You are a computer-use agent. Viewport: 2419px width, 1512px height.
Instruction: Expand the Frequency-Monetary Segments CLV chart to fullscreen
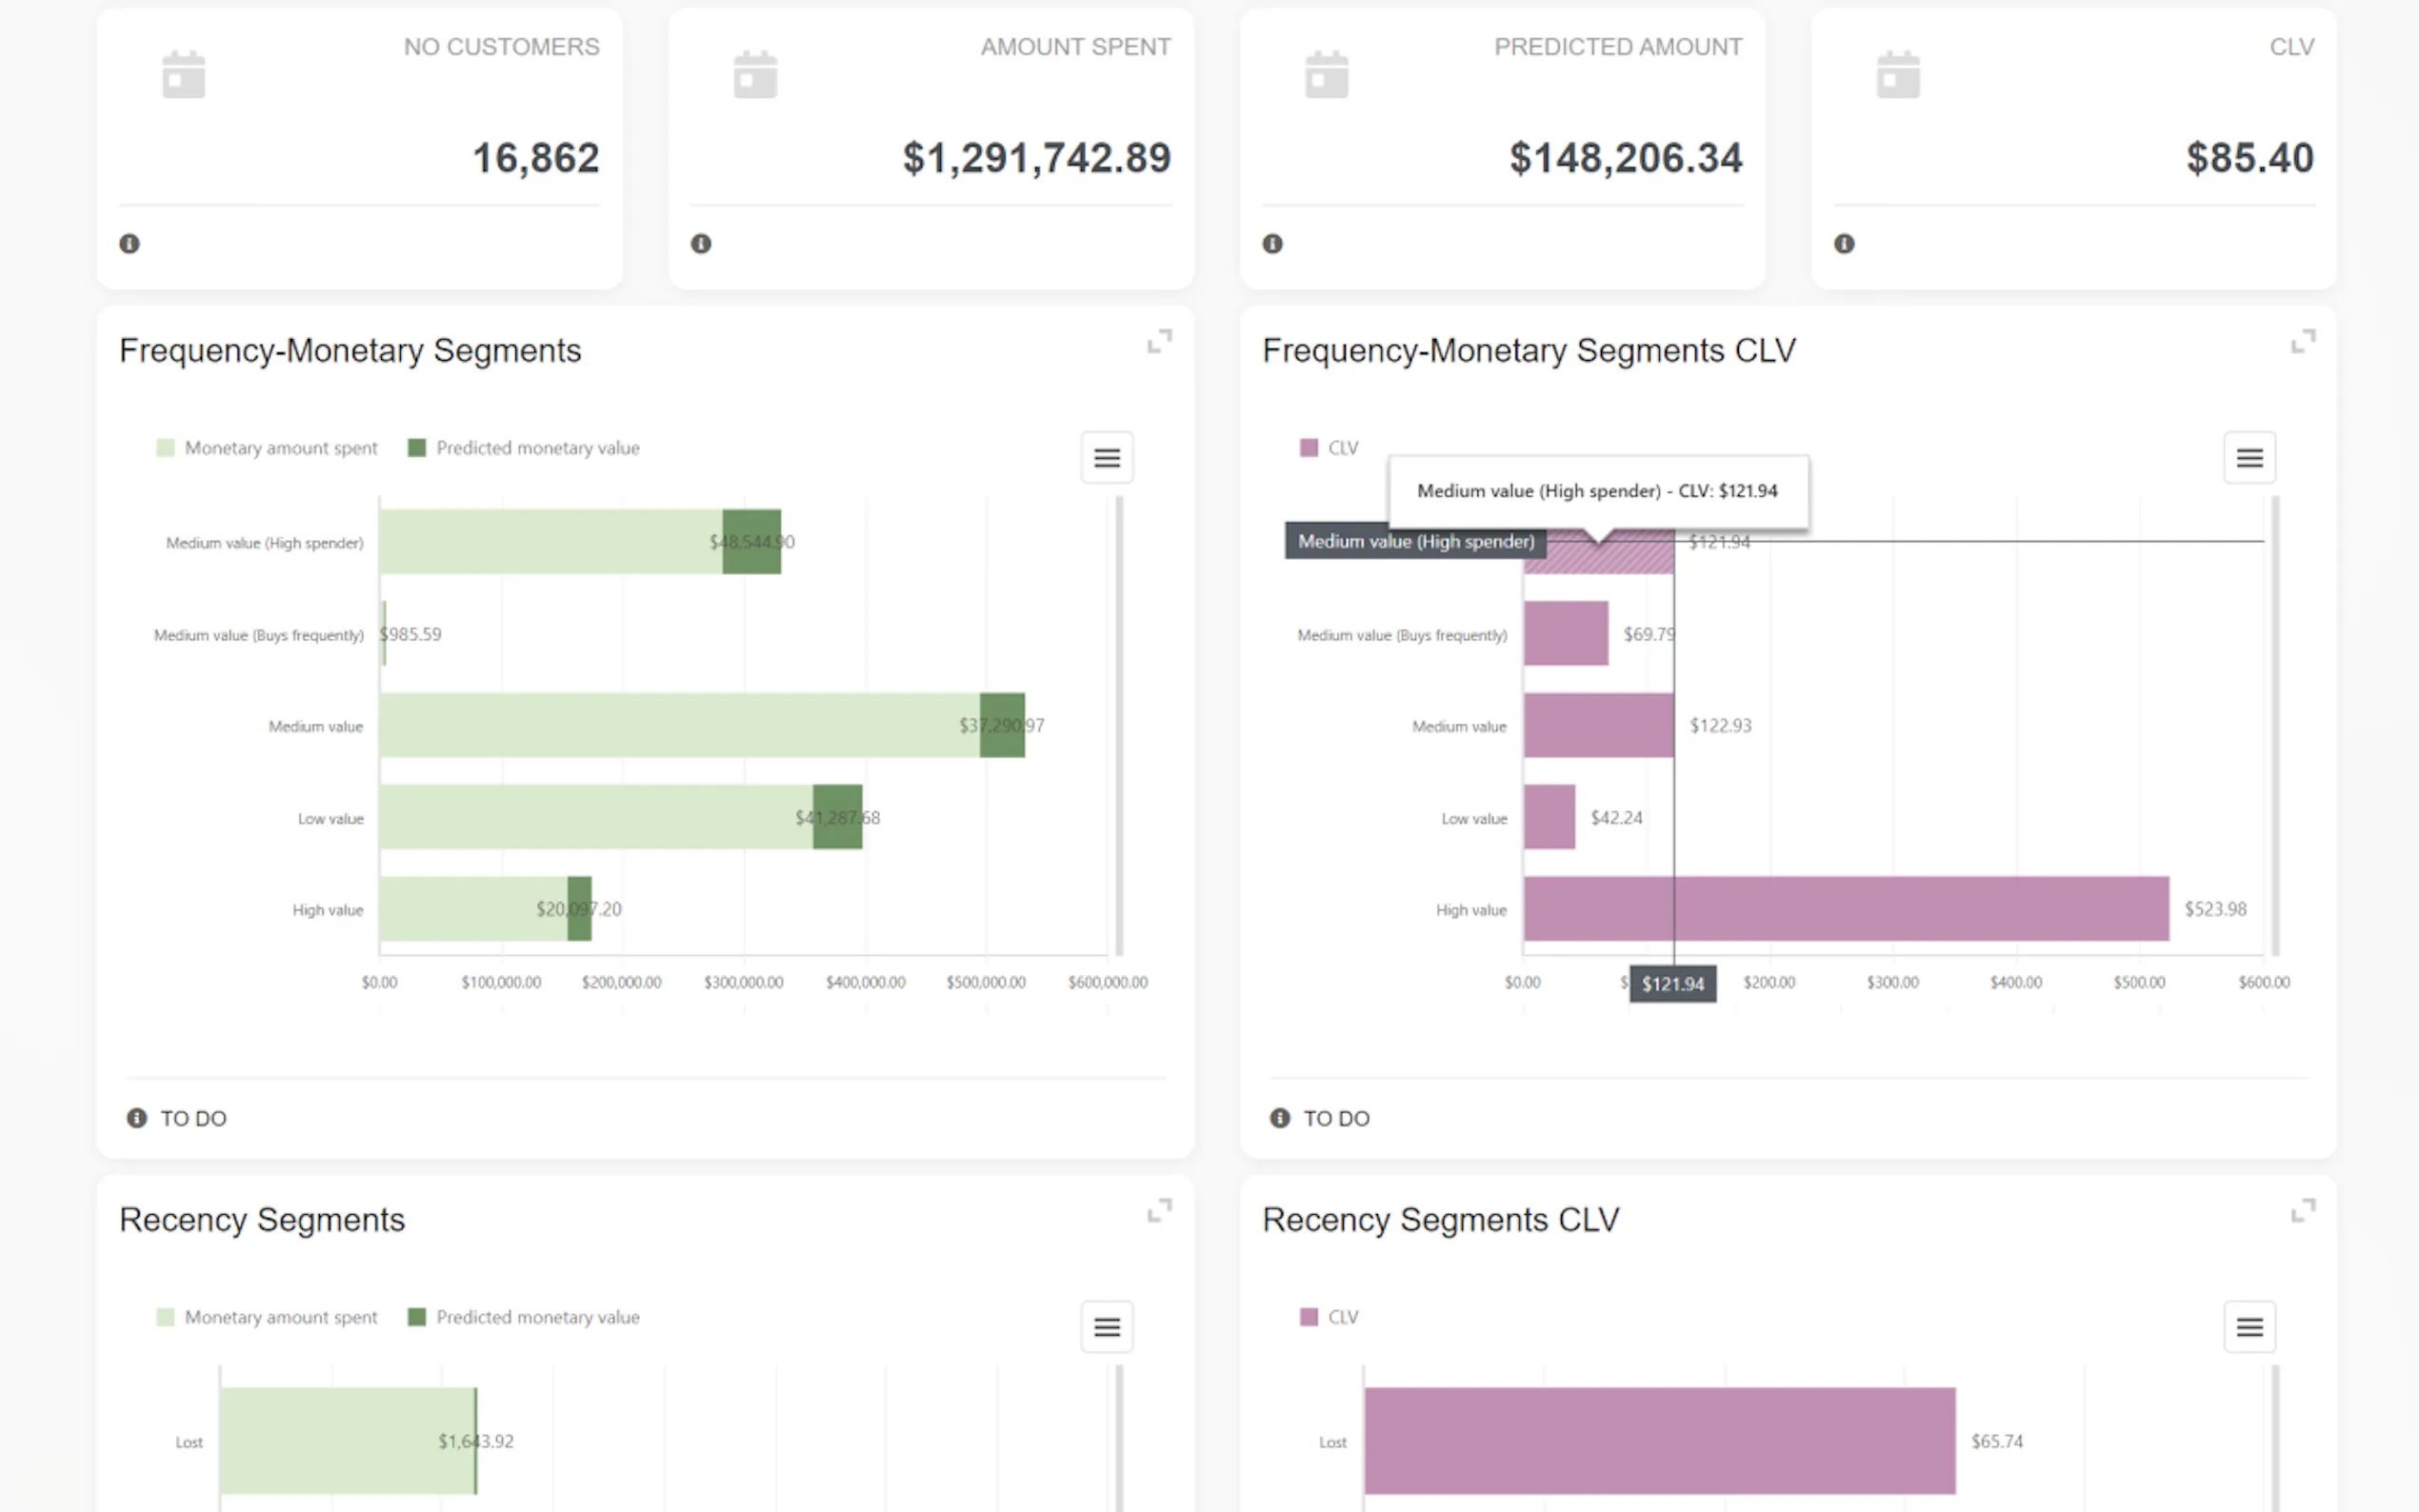[2303, 342]
